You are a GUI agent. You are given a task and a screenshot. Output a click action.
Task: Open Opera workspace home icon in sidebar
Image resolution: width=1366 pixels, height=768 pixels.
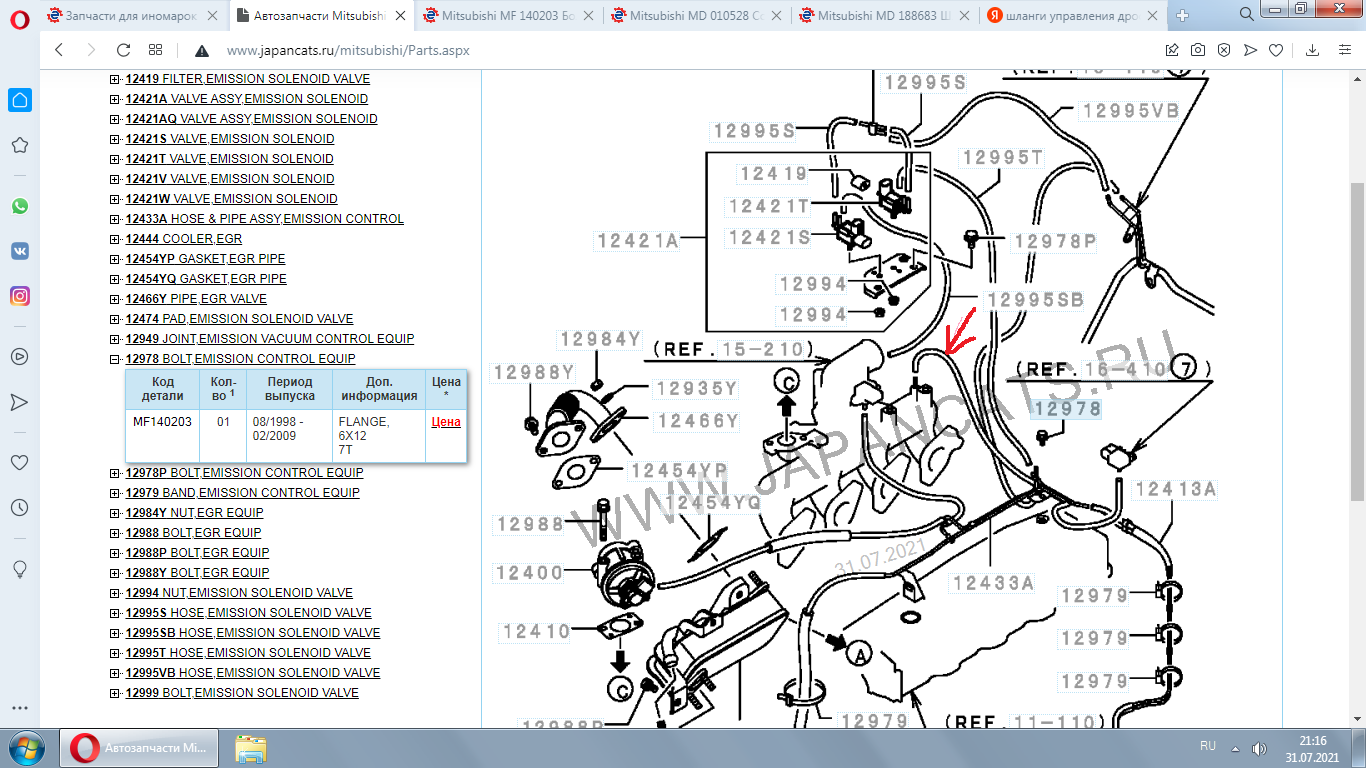pyautogui.click(x=20, y=99)
